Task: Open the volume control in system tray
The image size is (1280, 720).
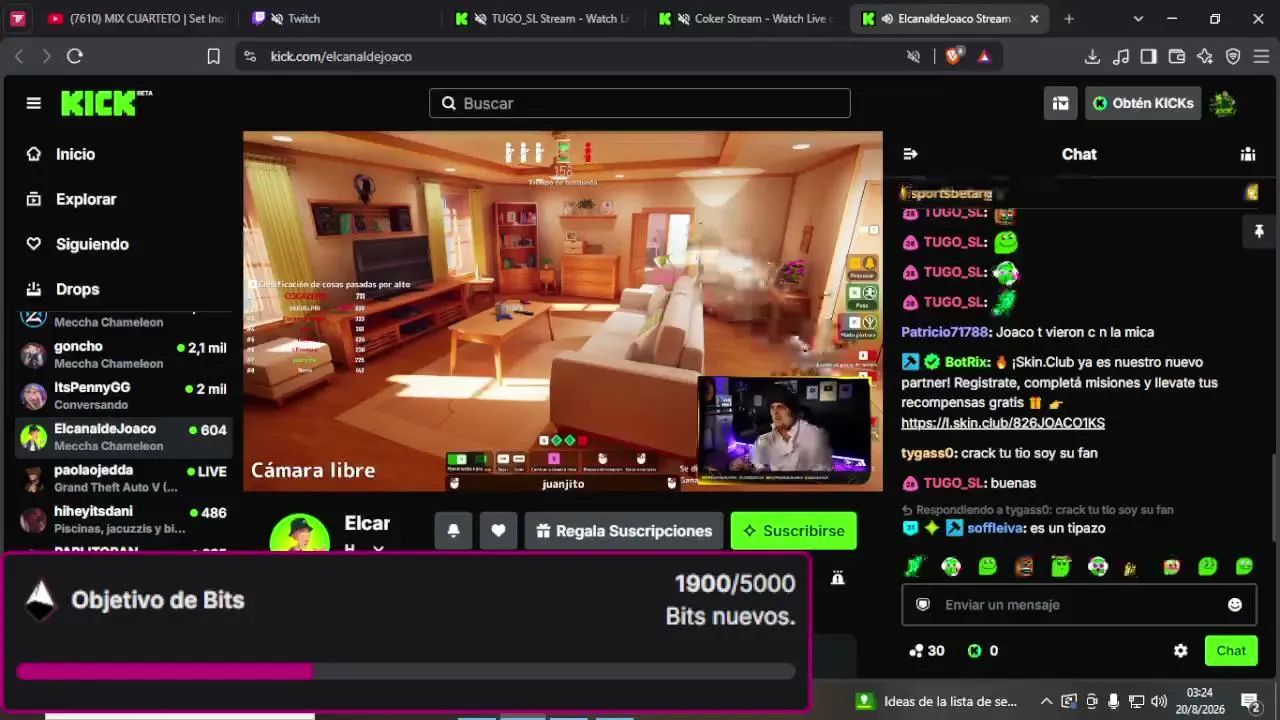Action: tap(1159, 702)
